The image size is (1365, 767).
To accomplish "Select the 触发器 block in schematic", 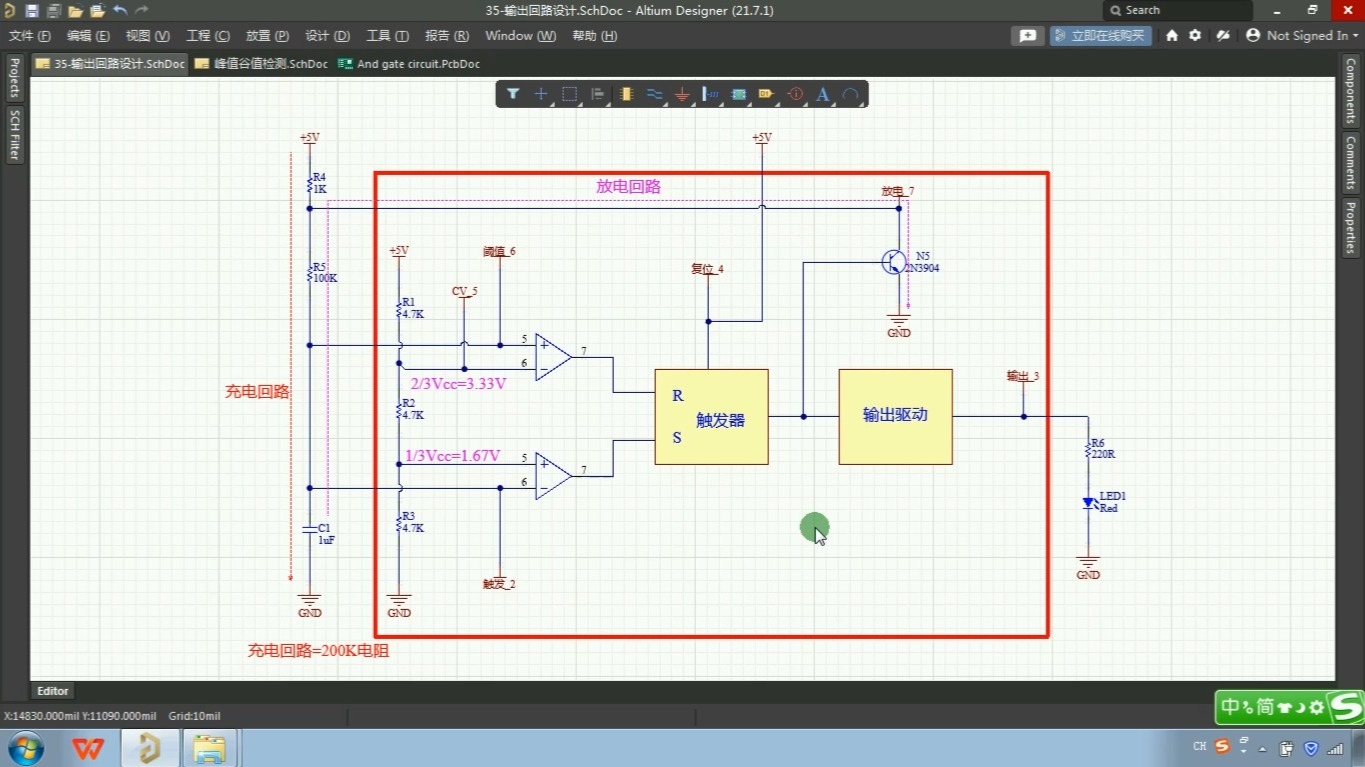I will [711, 417].
